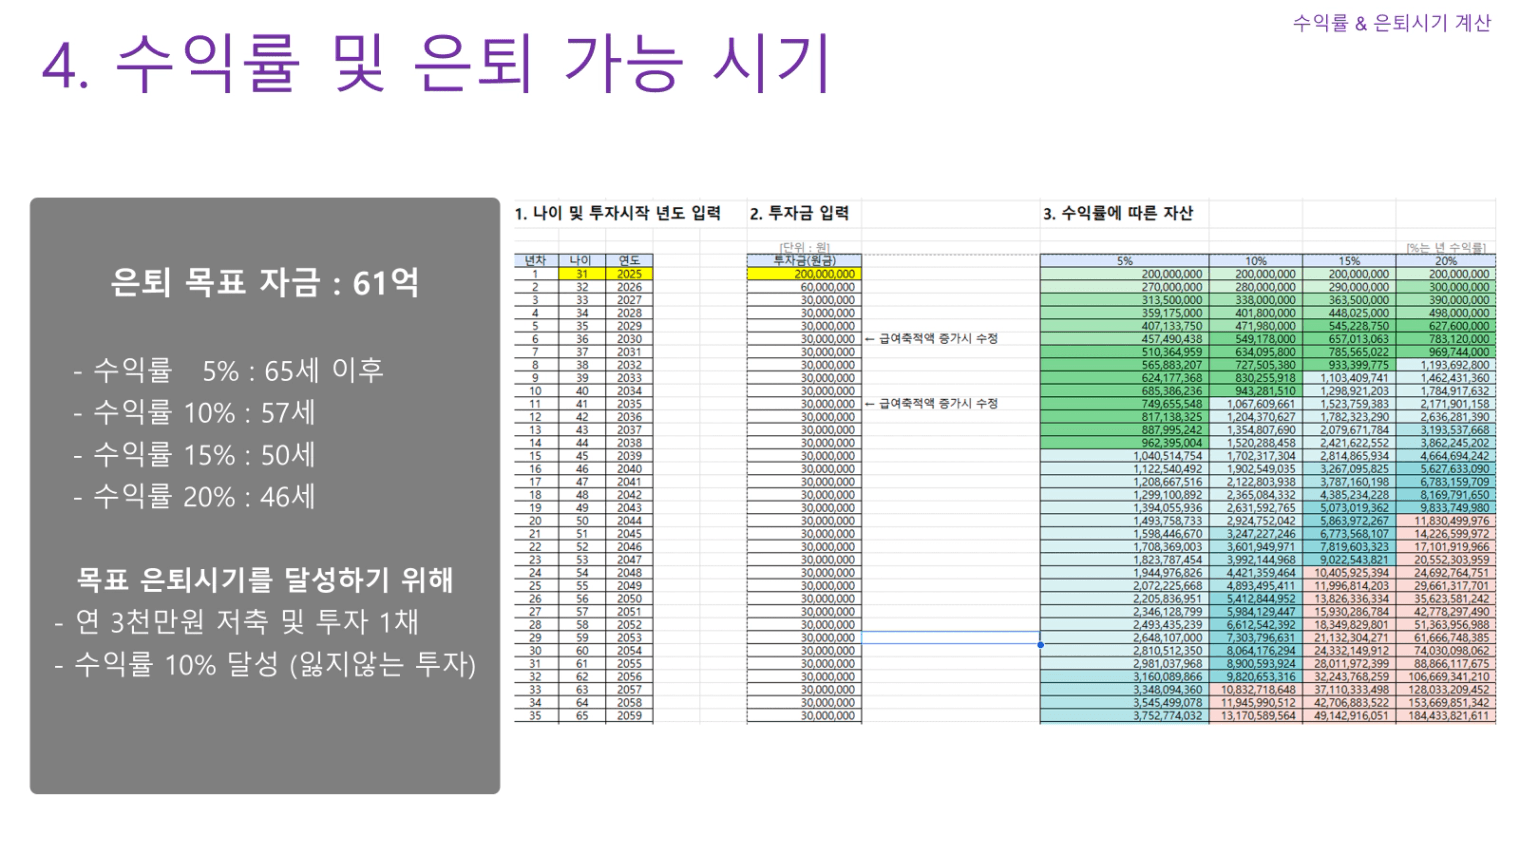1520x855 pixels.
Task: Click the final 10% value '13,170,589,564'
Action: point(1255,716)
